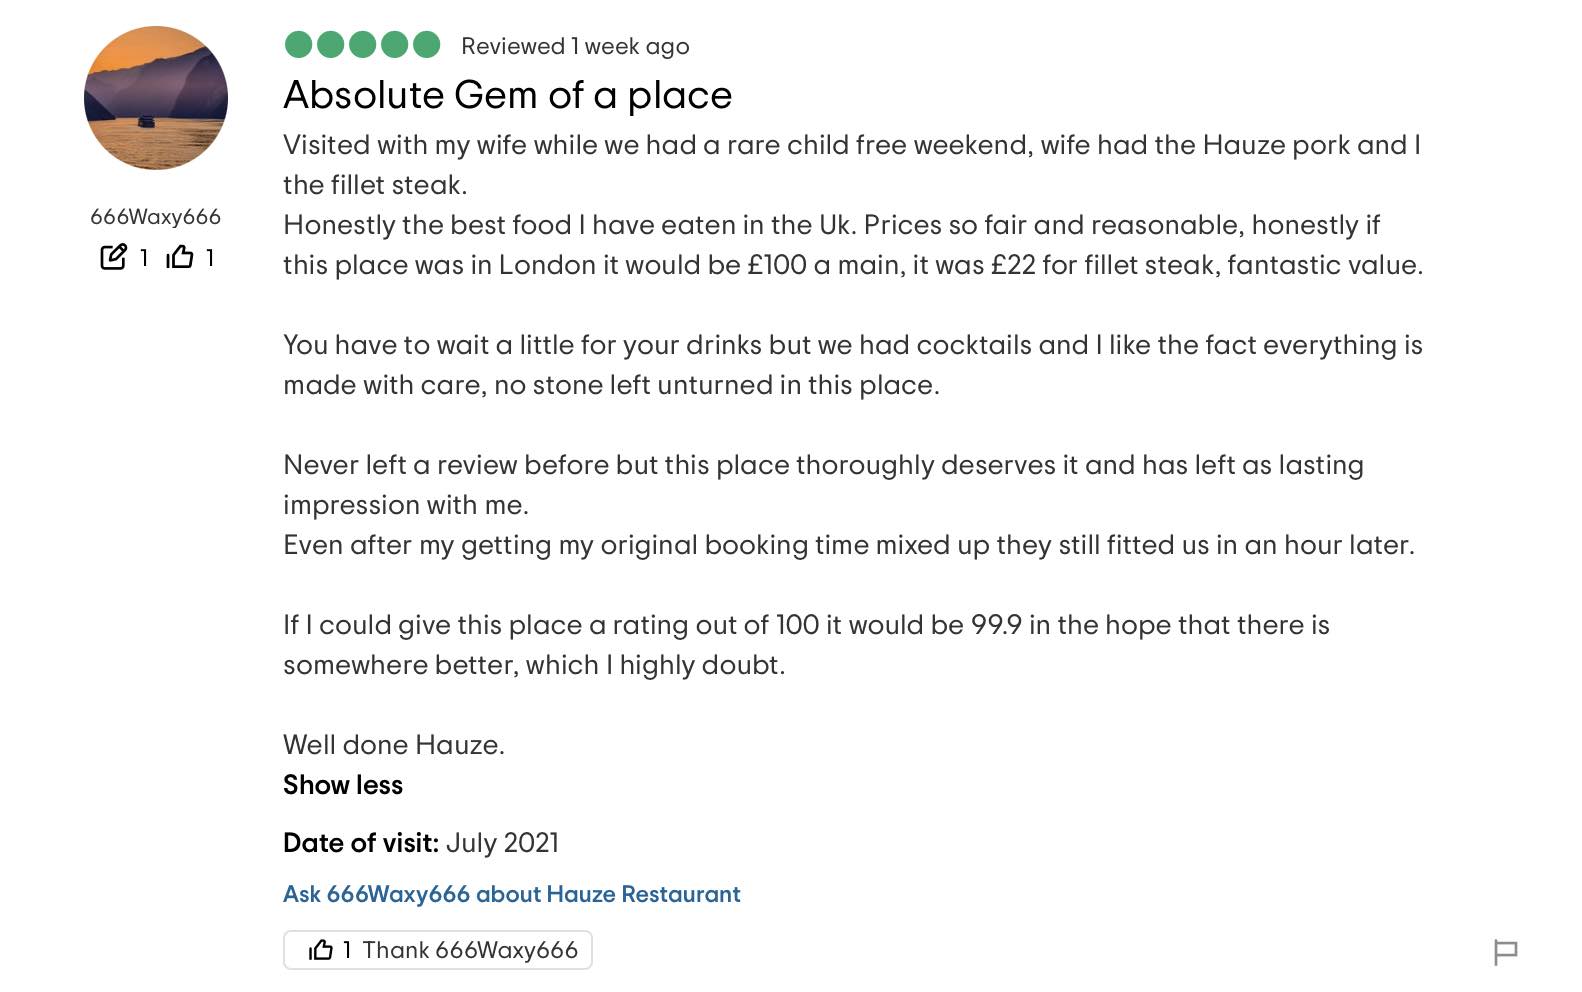Click the fourth green rating bubble

394,45
